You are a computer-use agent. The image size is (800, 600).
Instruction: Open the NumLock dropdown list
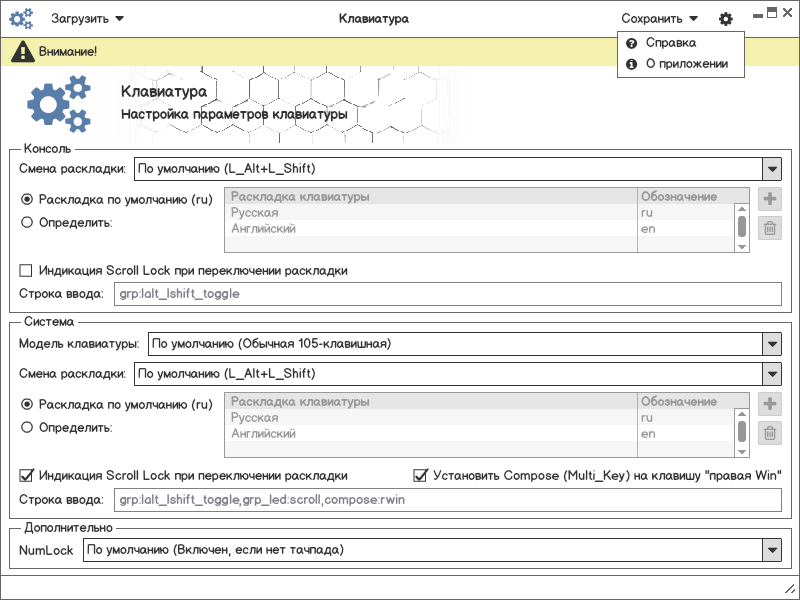tap(771, 550)
